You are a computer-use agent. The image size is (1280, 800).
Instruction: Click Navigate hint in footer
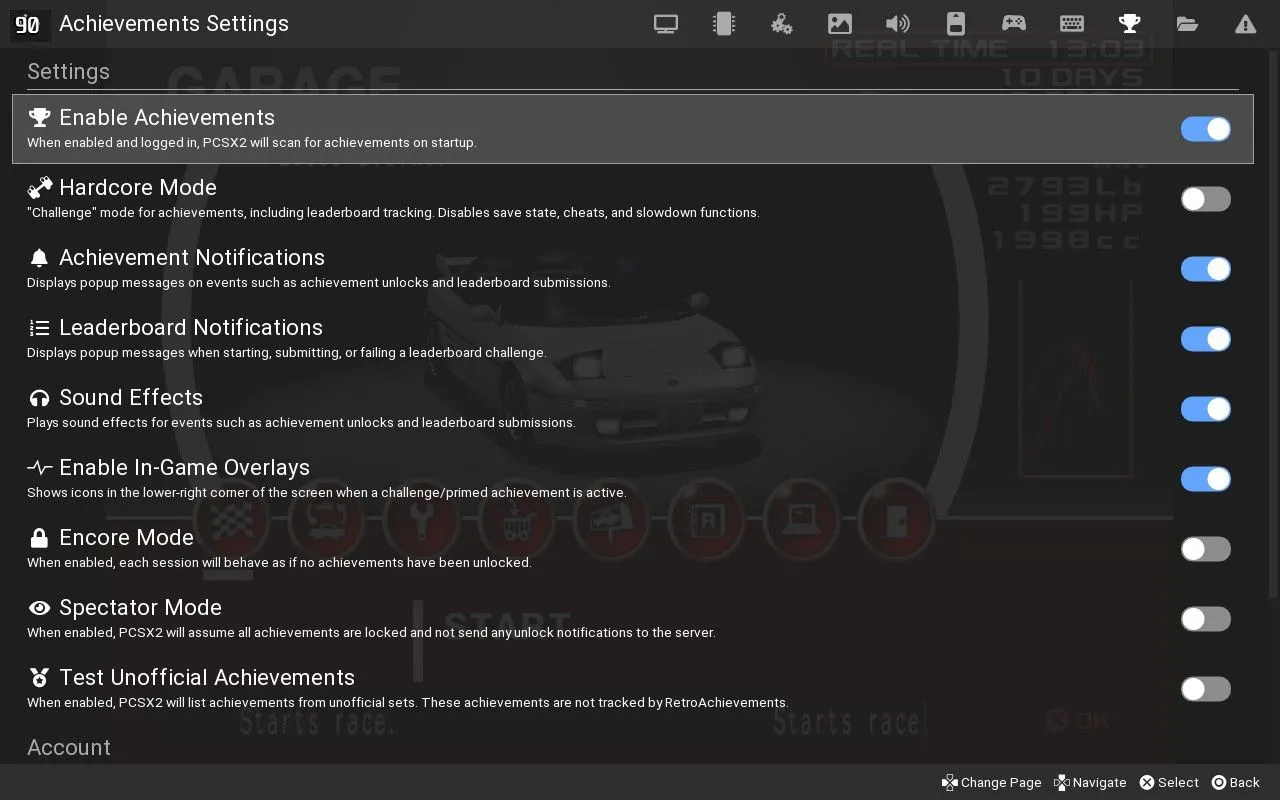[1090, 783]
